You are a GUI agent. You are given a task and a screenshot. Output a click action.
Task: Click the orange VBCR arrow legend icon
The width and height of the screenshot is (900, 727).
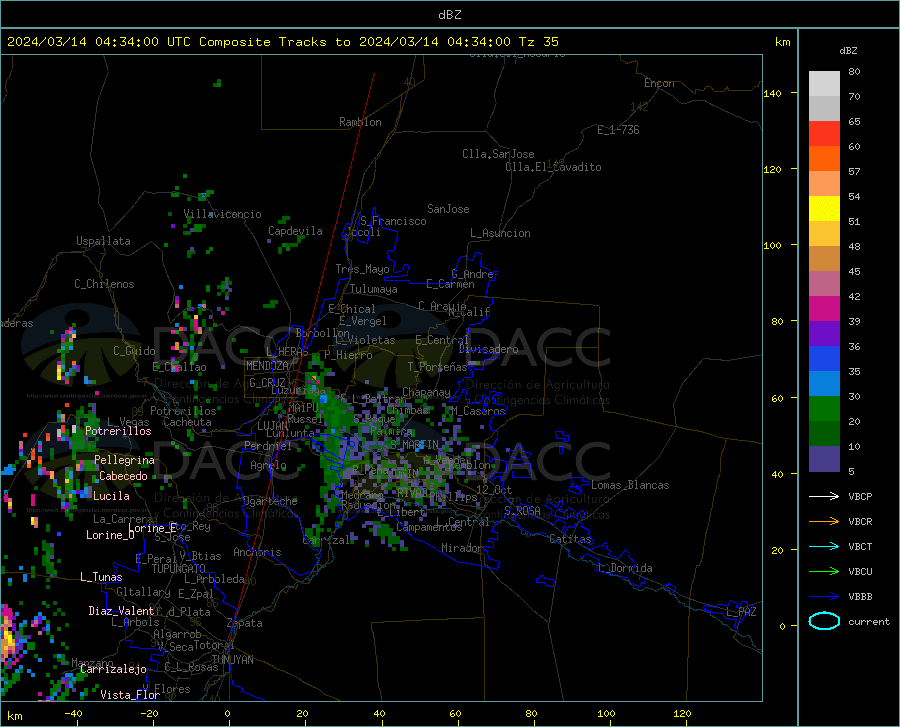(824, 521)
